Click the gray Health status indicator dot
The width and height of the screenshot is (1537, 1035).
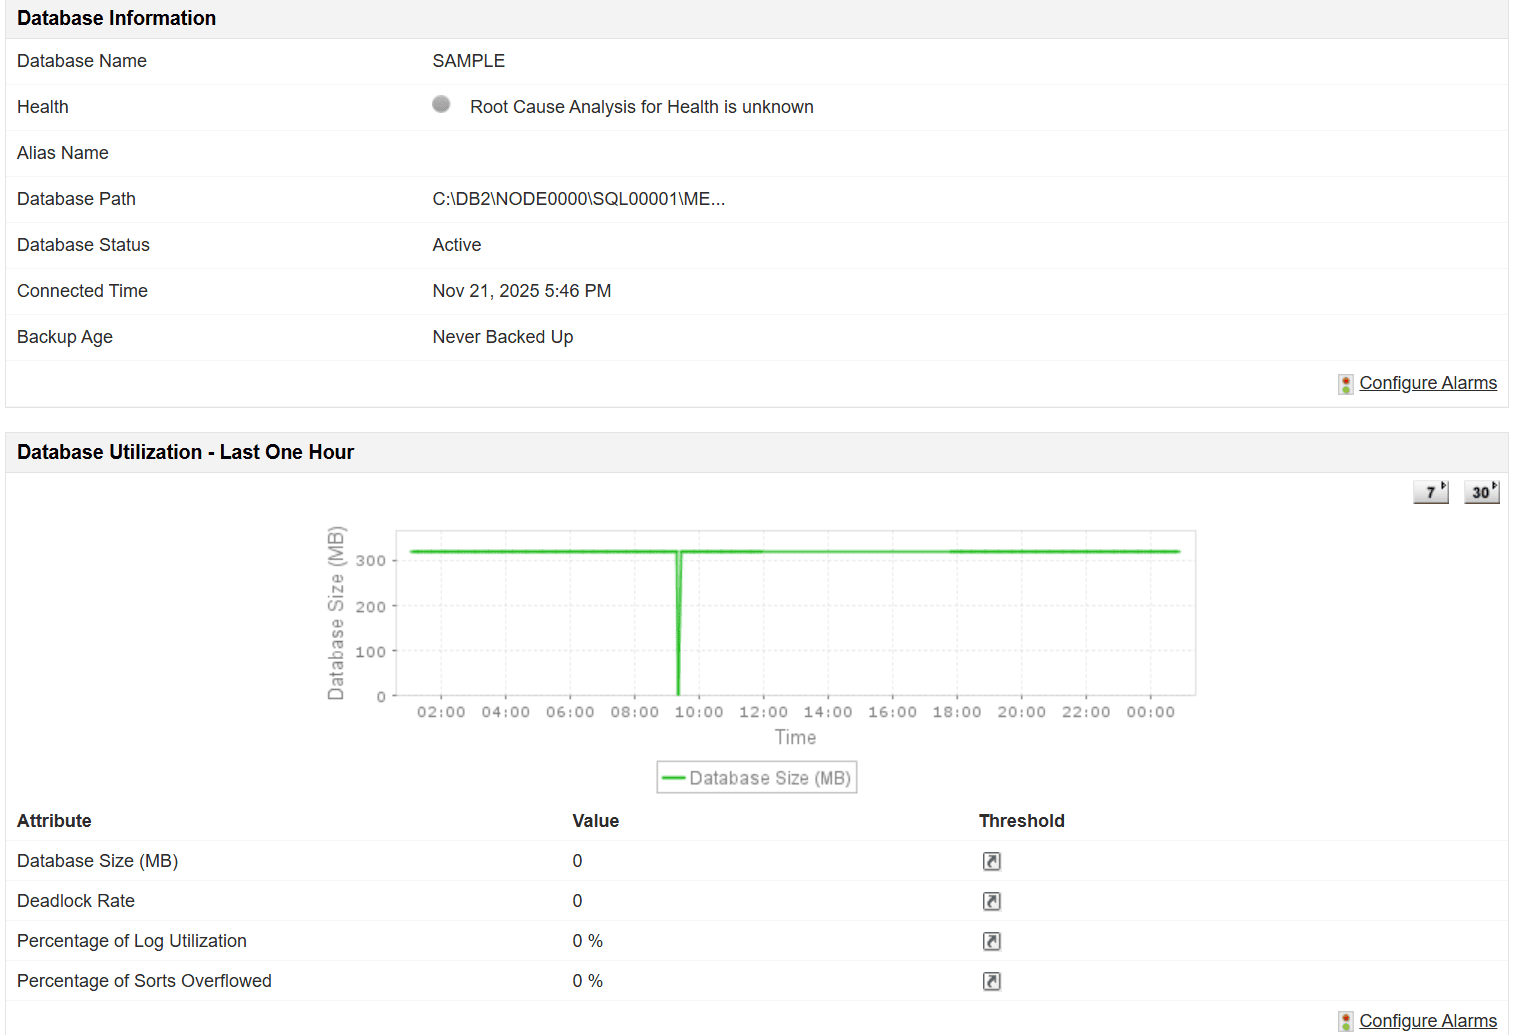coord(441,103)
